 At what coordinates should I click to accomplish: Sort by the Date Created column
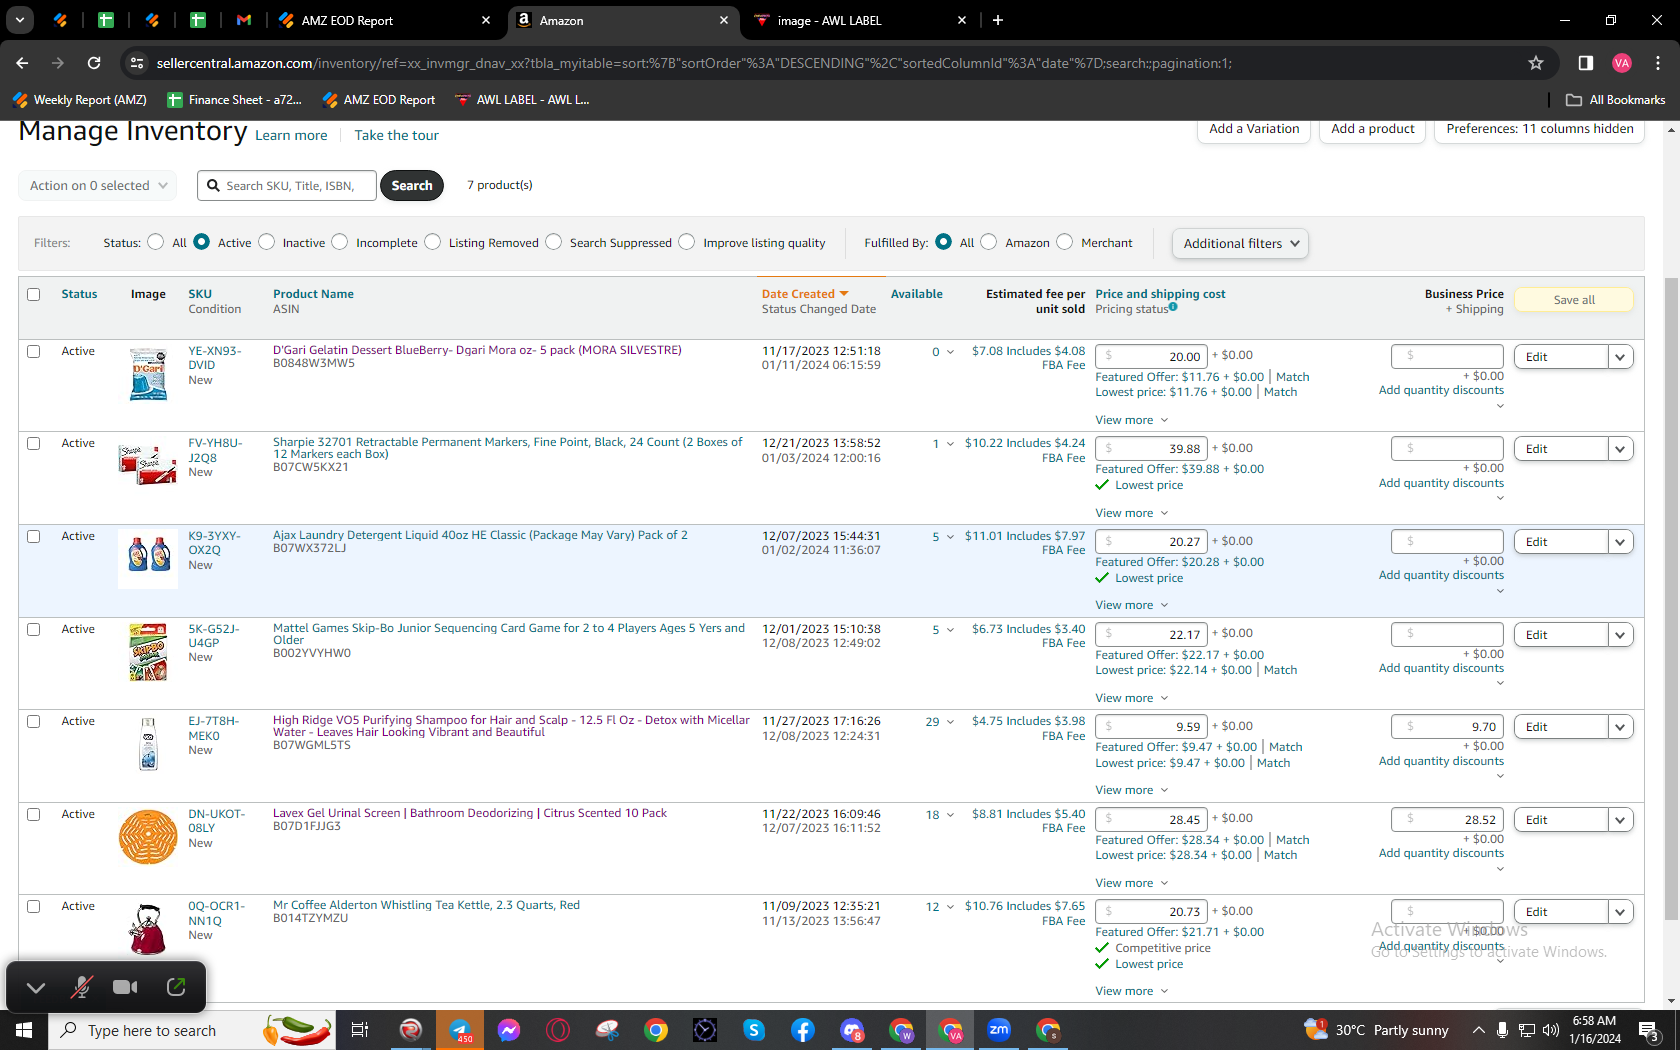coord(804,294)
